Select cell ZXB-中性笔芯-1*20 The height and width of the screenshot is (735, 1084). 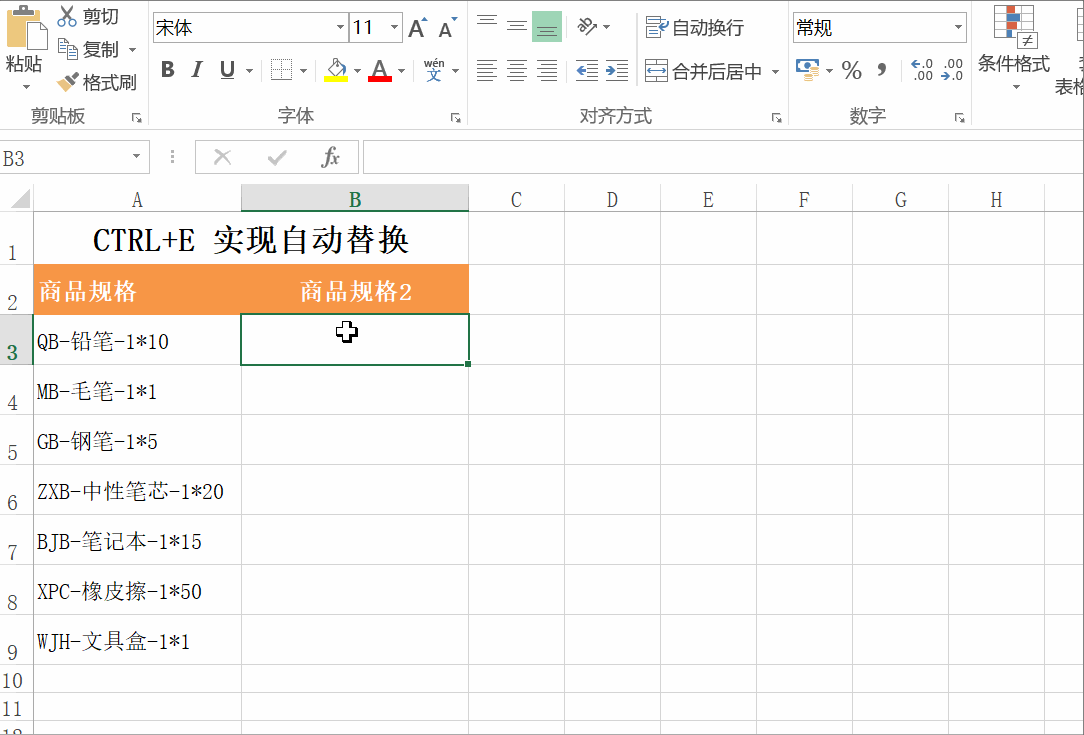click(x=137, y=490)
